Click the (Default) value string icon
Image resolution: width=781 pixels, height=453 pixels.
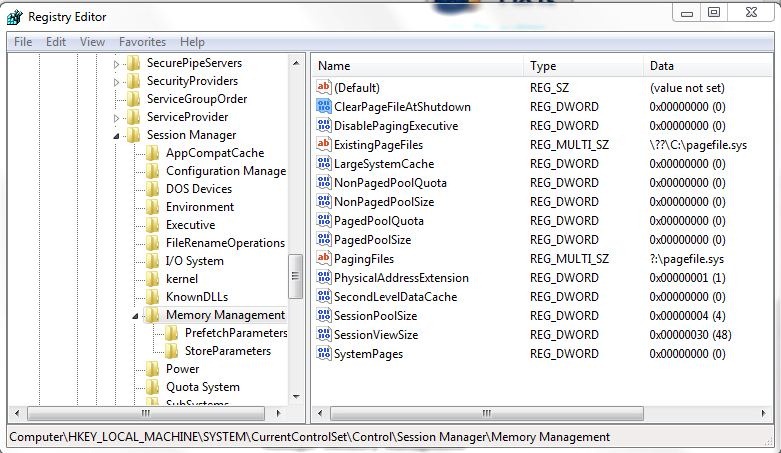point(323,88)
